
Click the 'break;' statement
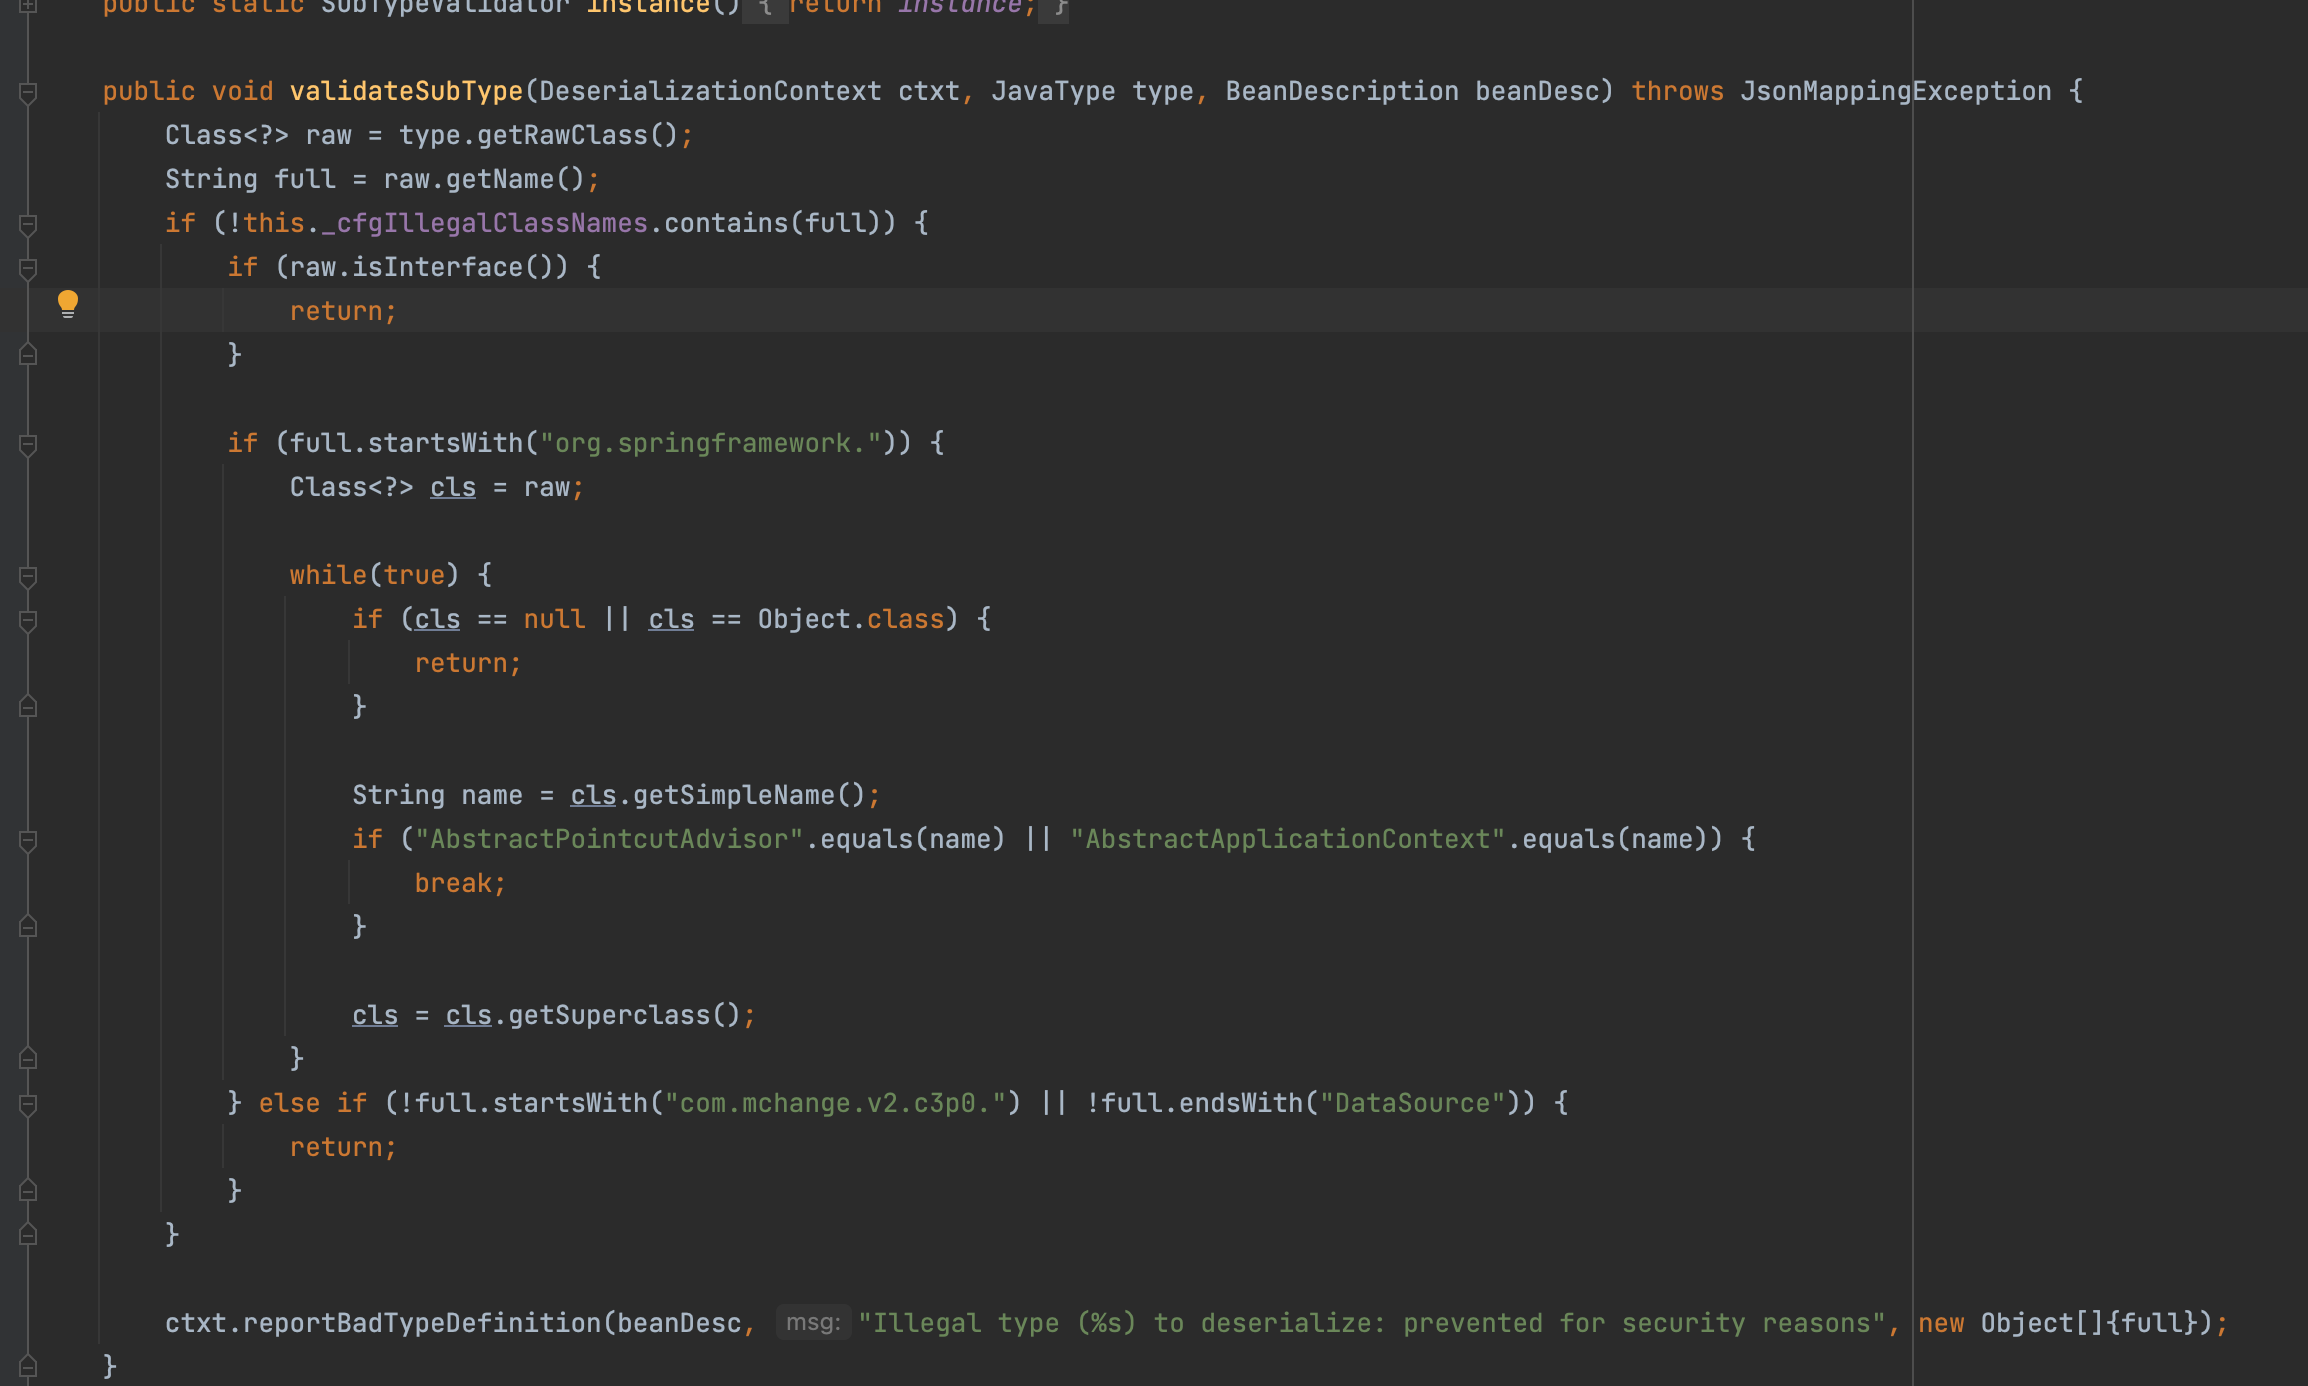pos(460,883)
